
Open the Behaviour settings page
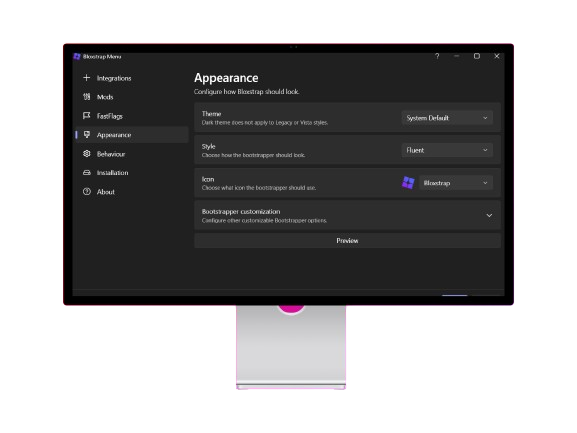(132, 154)
